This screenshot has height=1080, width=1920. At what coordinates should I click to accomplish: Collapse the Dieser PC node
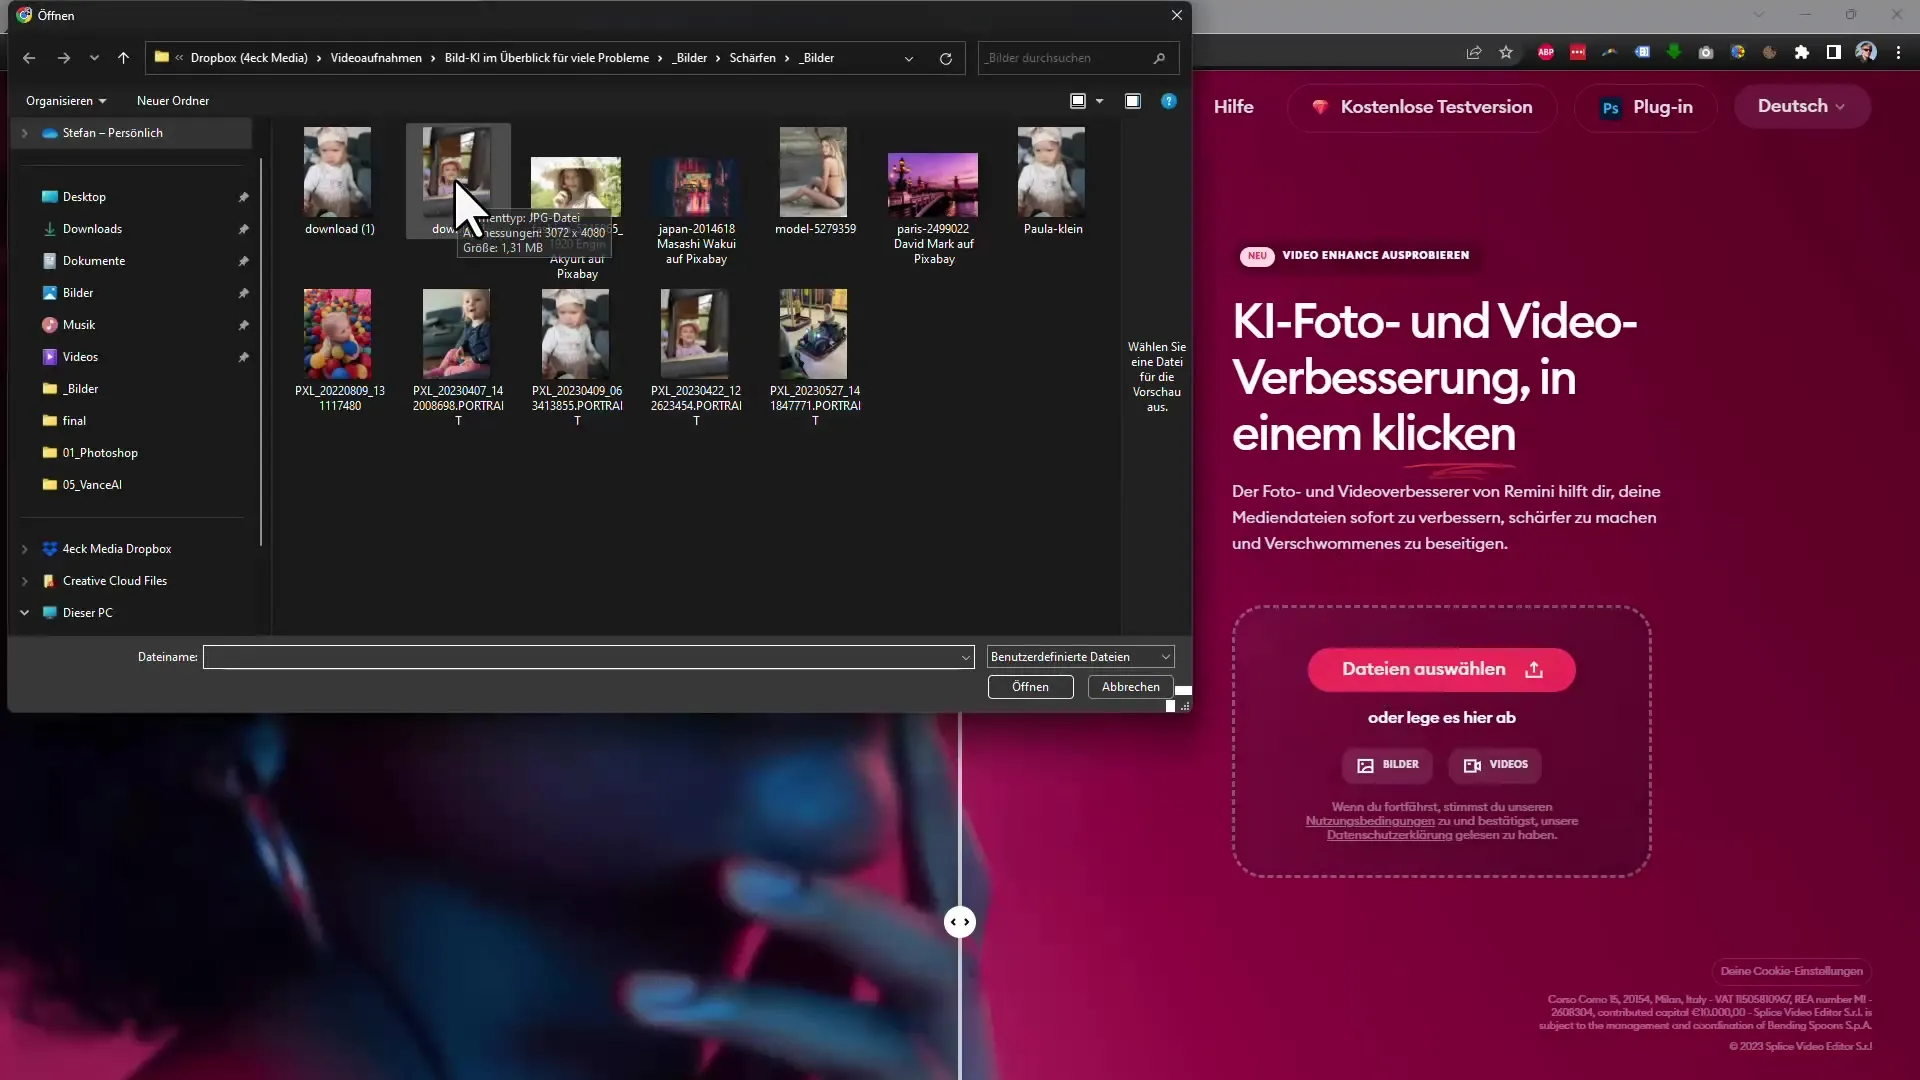[x=25, y=613]
